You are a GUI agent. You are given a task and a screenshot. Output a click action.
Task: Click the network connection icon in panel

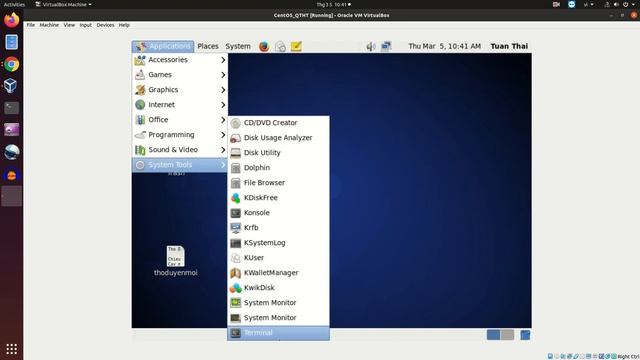point(386,47)
